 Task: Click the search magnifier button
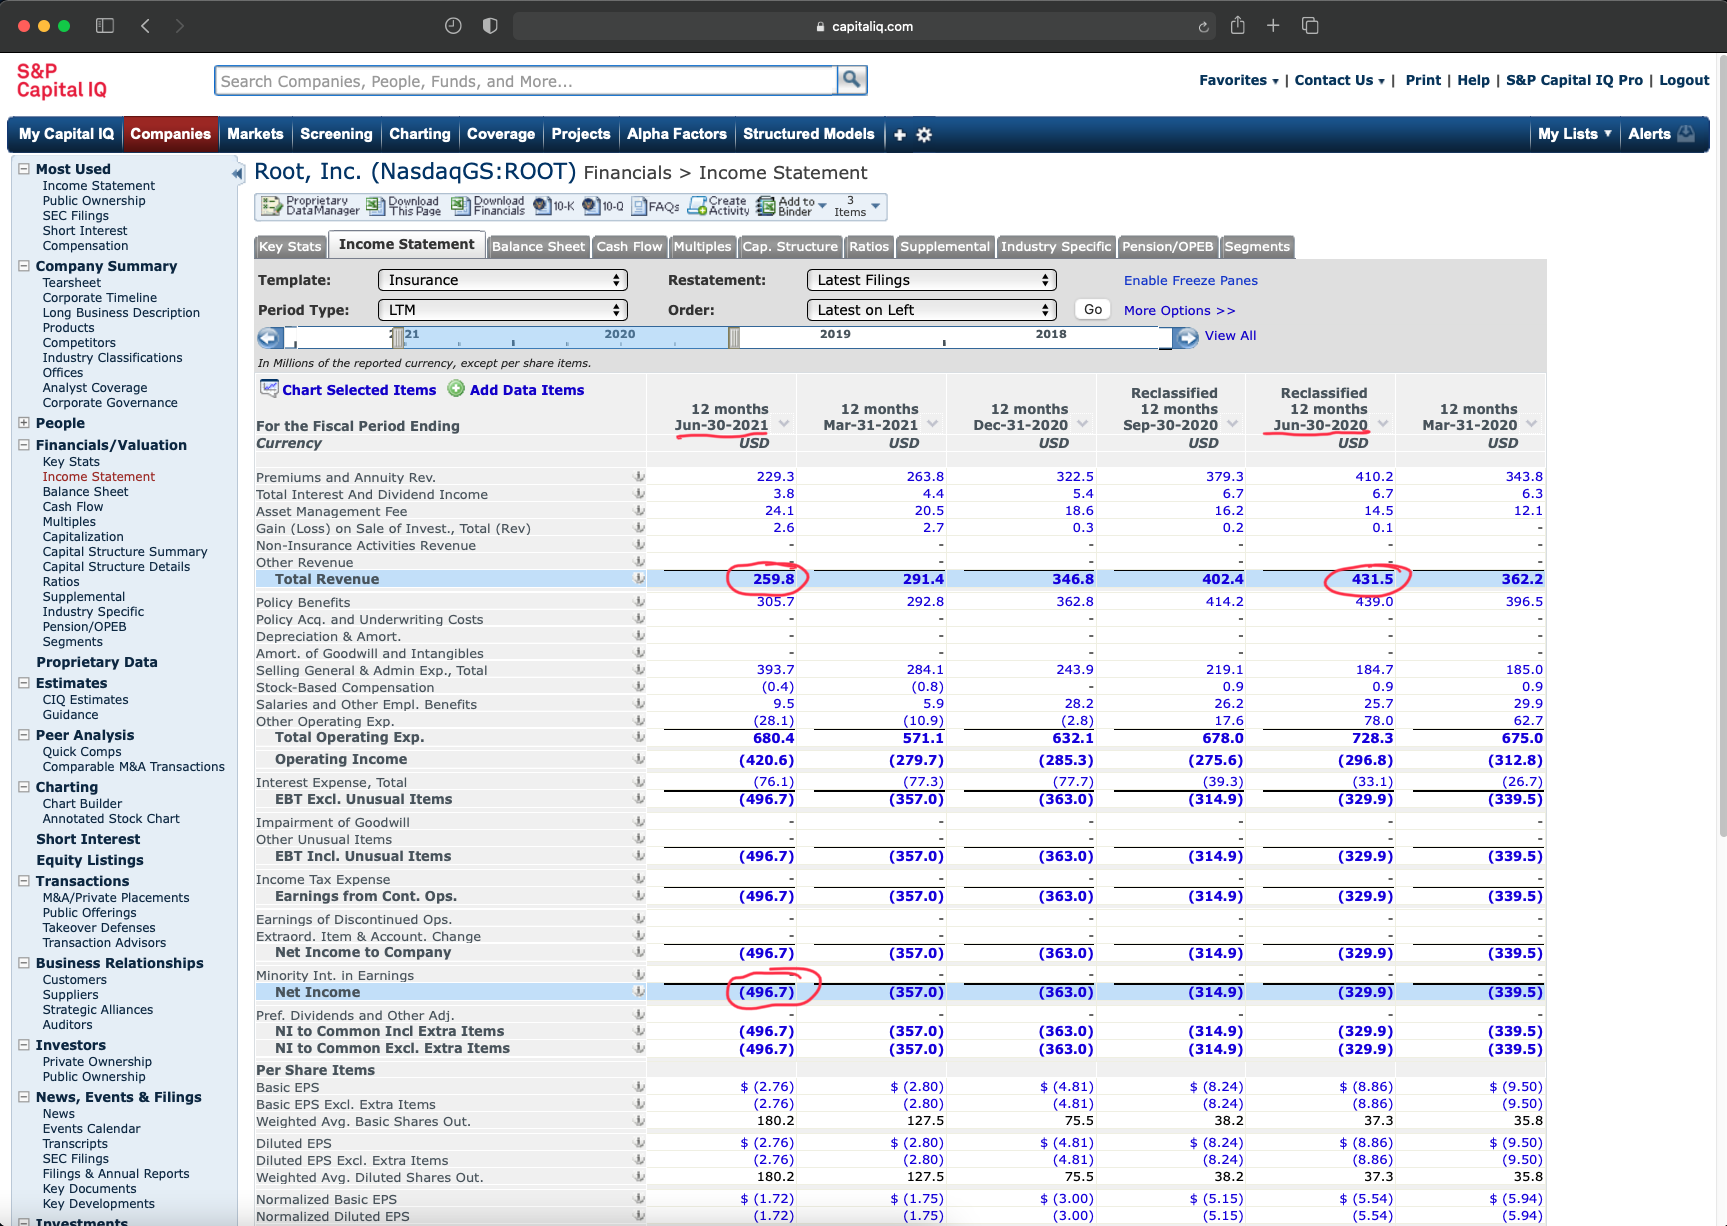852,80
